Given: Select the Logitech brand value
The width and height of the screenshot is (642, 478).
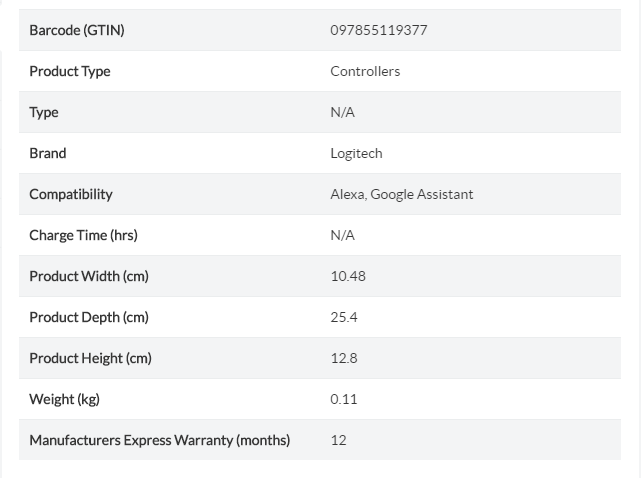Looking at the screenshot, I should click(356, 153).
